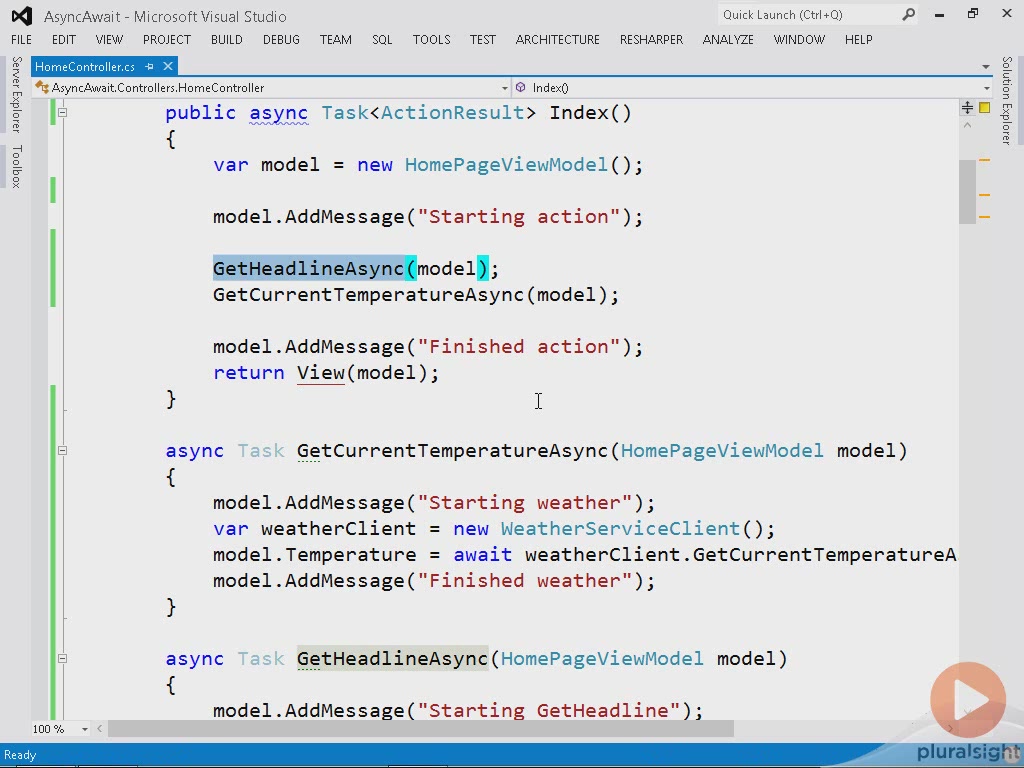The image size is (1024, 768).
Task: Collapse the Index() method outline
Action: click(x=63, y=112)
